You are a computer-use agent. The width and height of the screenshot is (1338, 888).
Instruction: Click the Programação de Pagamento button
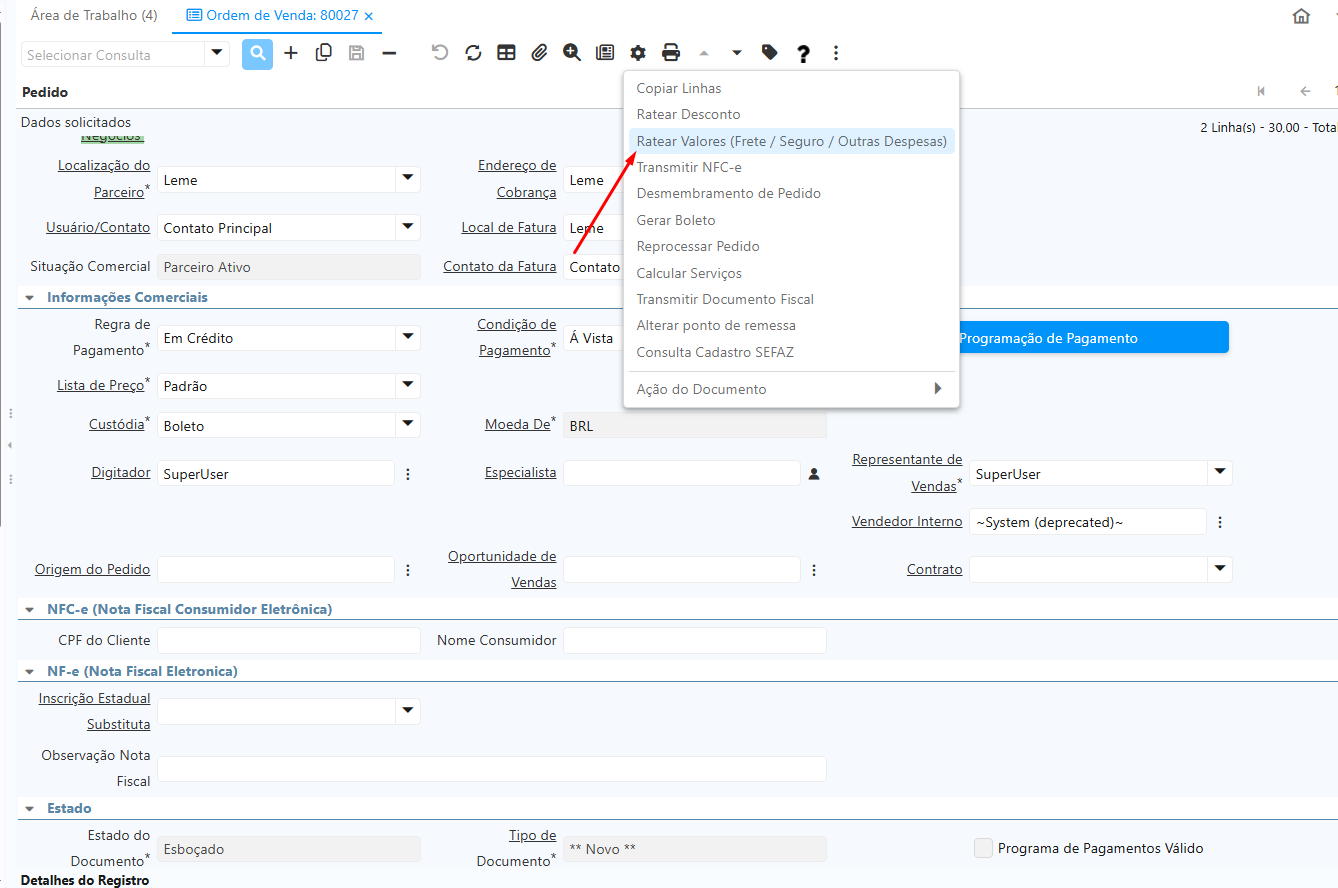coord(1092,338)
